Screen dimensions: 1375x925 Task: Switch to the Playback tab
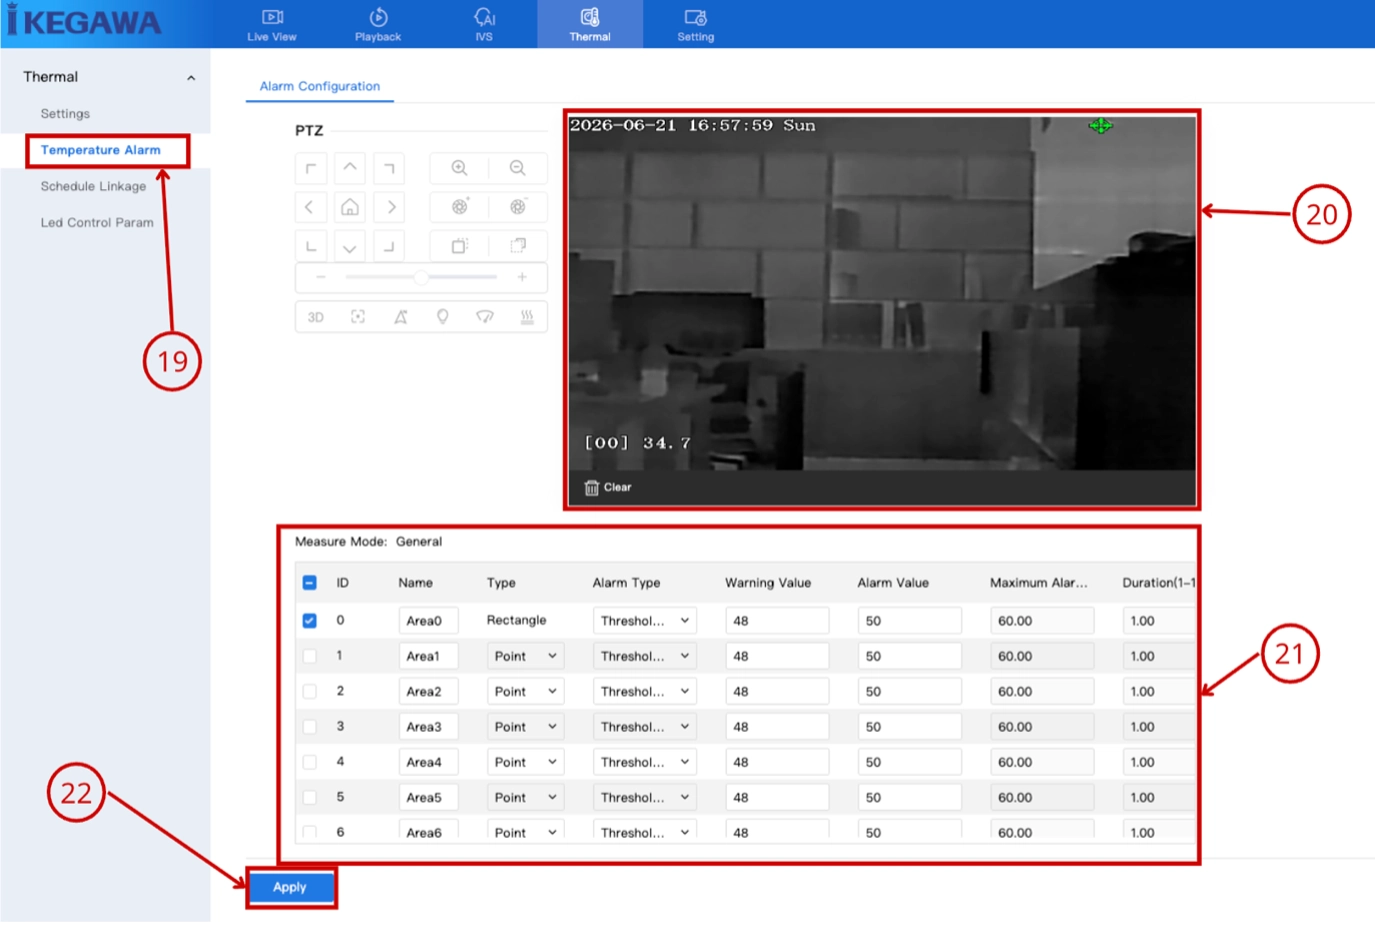point(378,24)
